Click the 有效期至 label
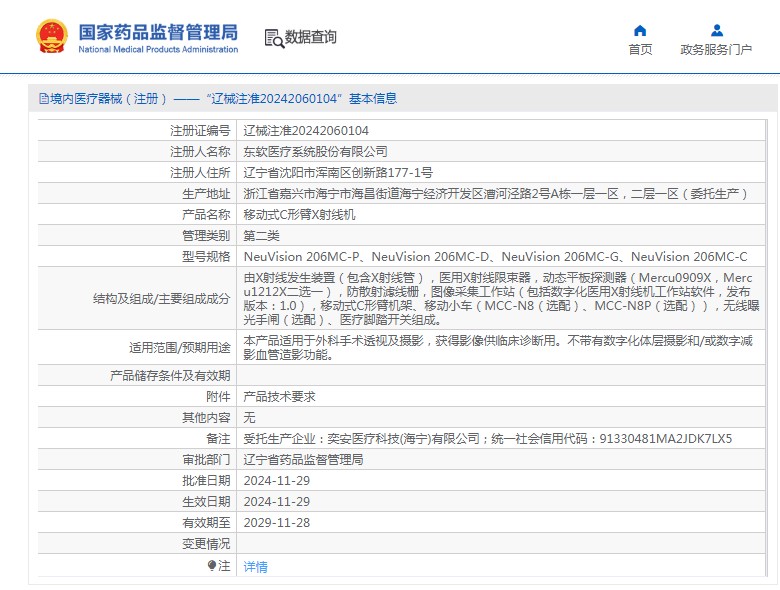 click(206, 522)
